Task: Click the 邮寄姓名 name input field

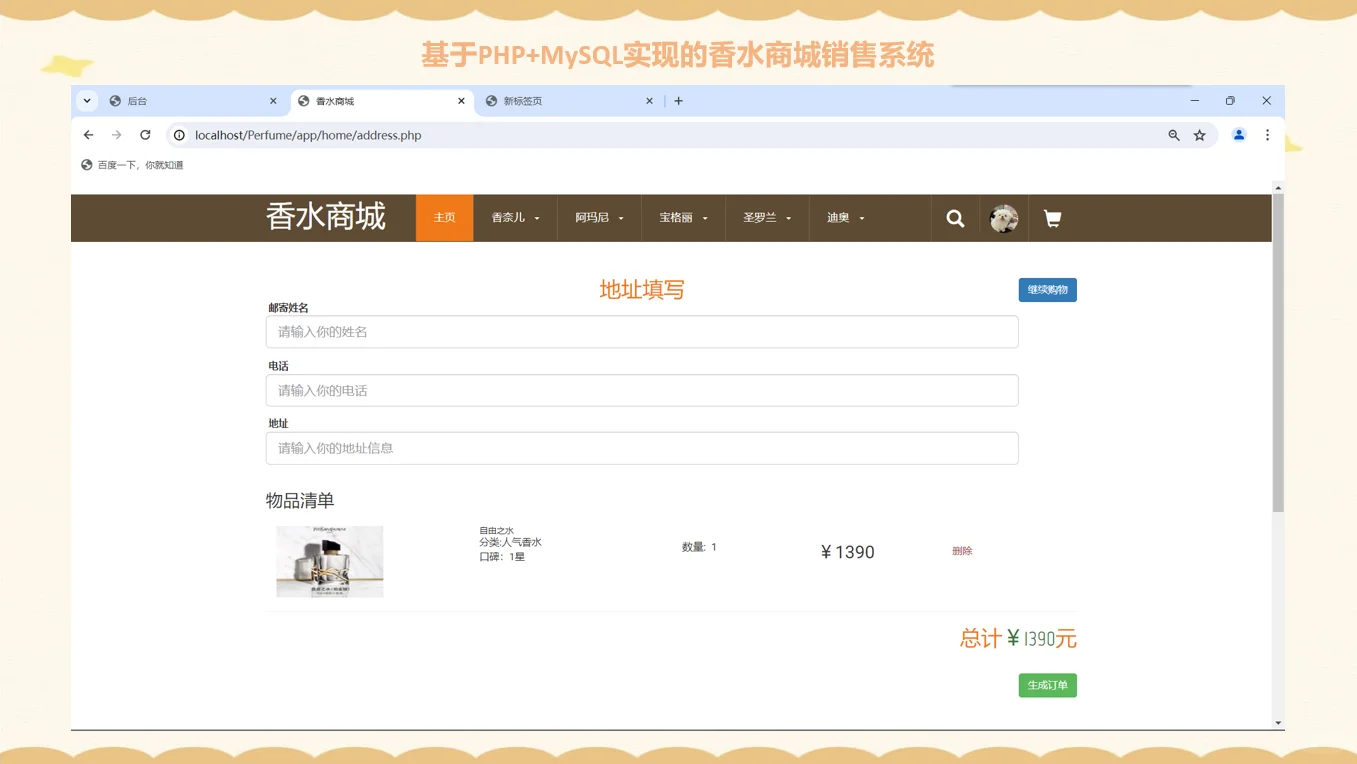Action: [642, 331]
